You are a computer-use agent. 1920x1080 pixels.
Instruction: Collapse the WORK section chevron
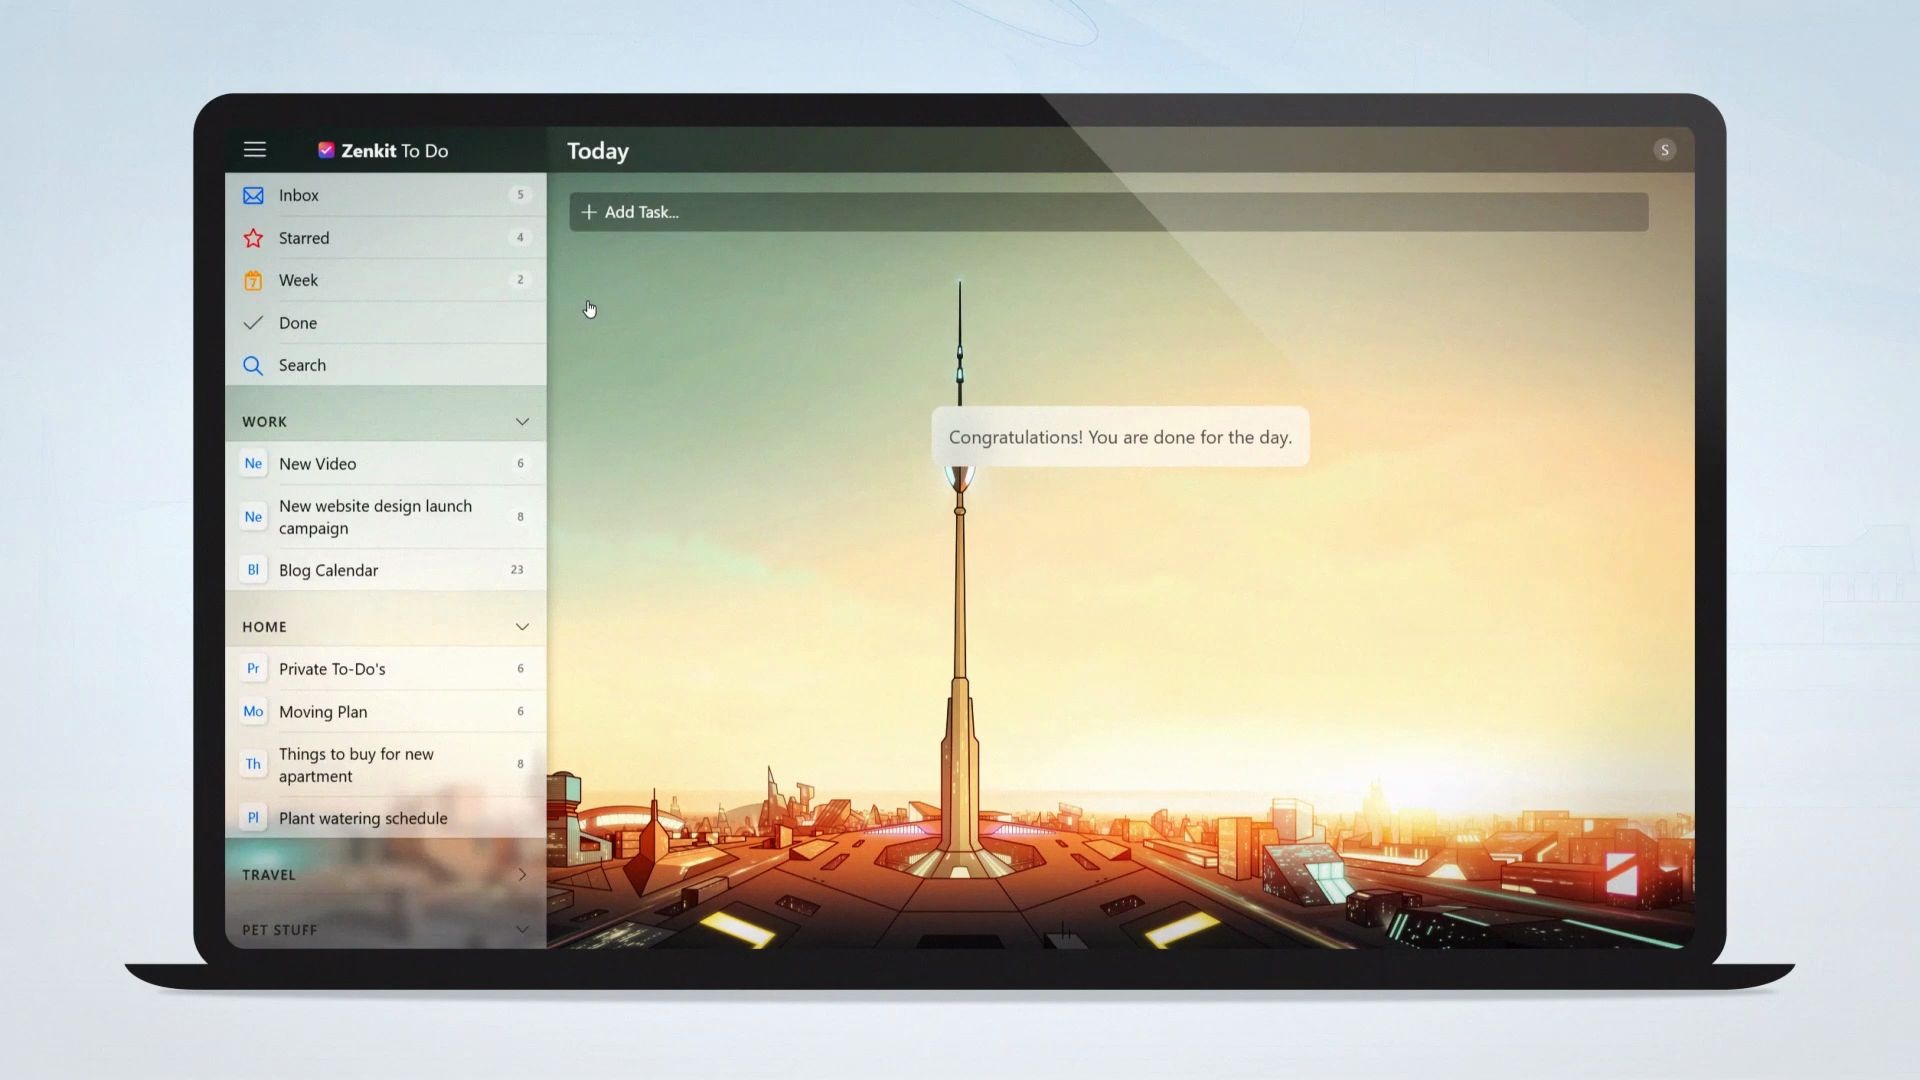[522, 421]
